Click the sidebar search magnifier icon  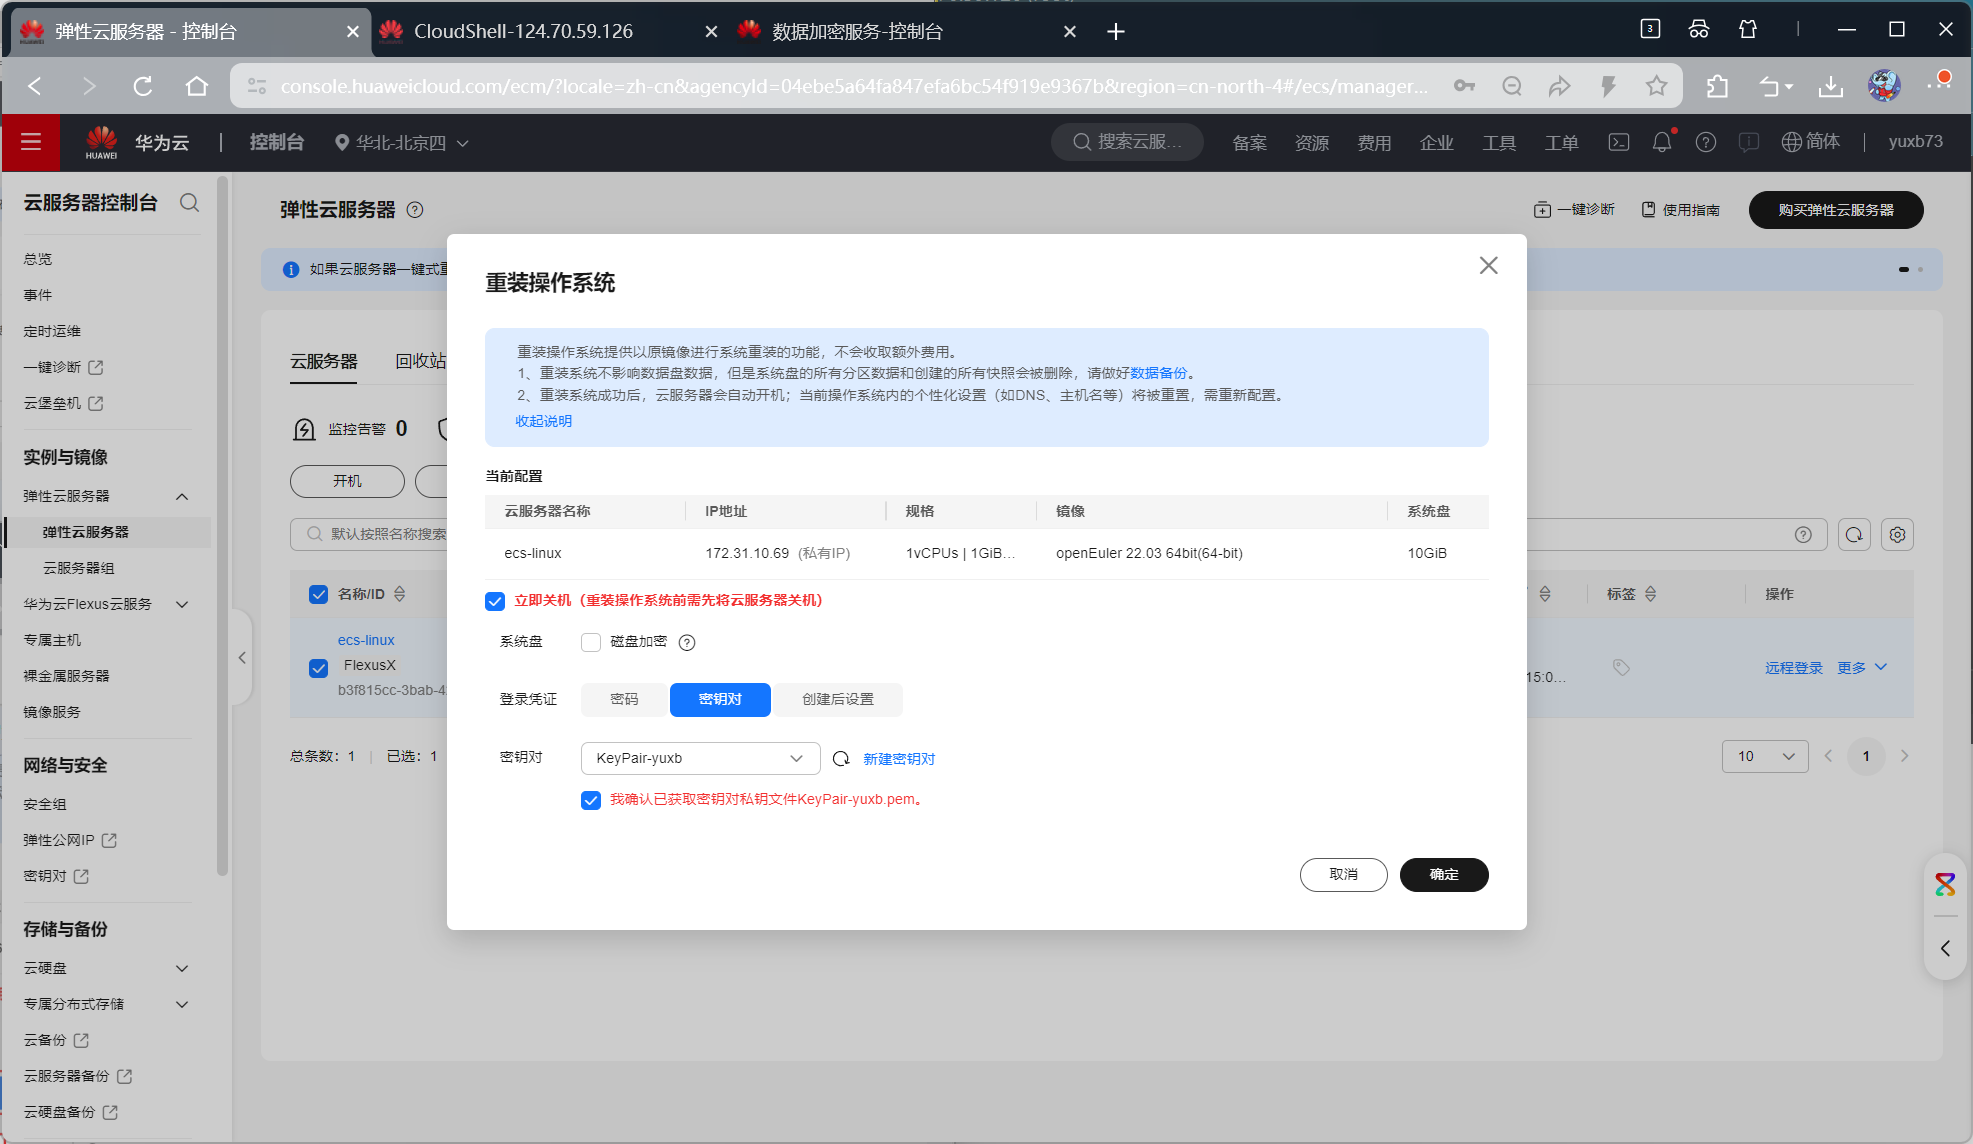point(189,203)
